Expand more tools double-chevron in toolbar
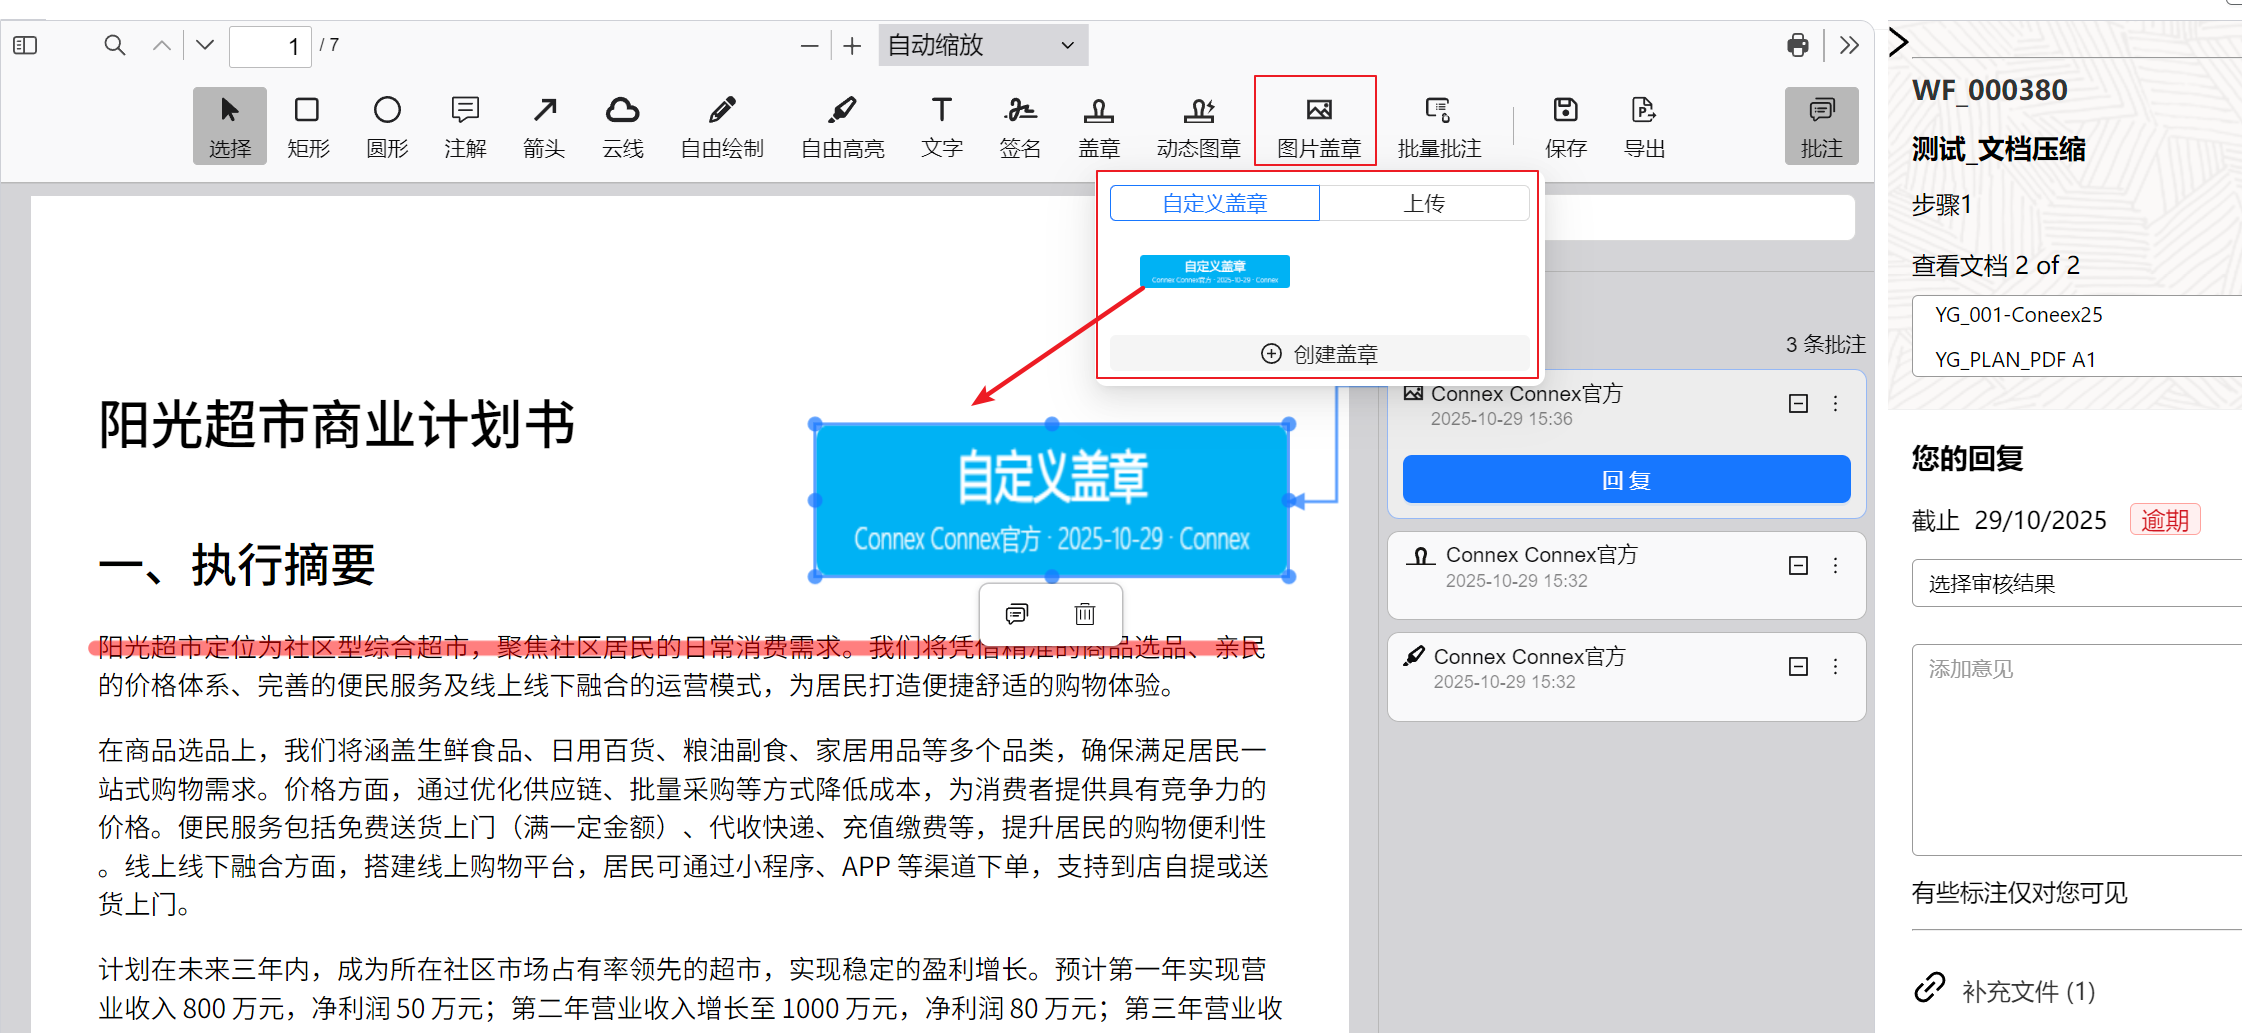The width and height of the screenshot is (2242, 1033). point(1849,45)
